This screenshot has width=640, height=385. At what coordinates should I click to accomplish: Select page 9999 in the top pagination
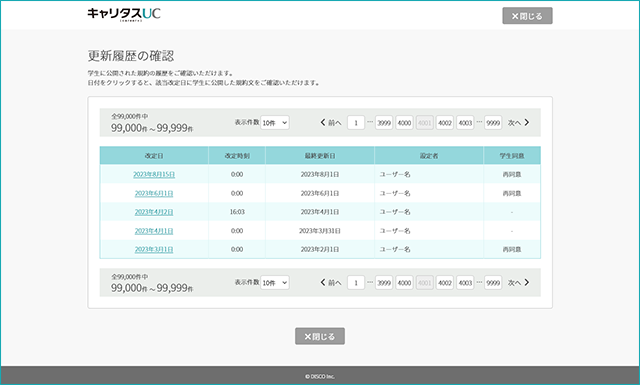tap(493, 122)
